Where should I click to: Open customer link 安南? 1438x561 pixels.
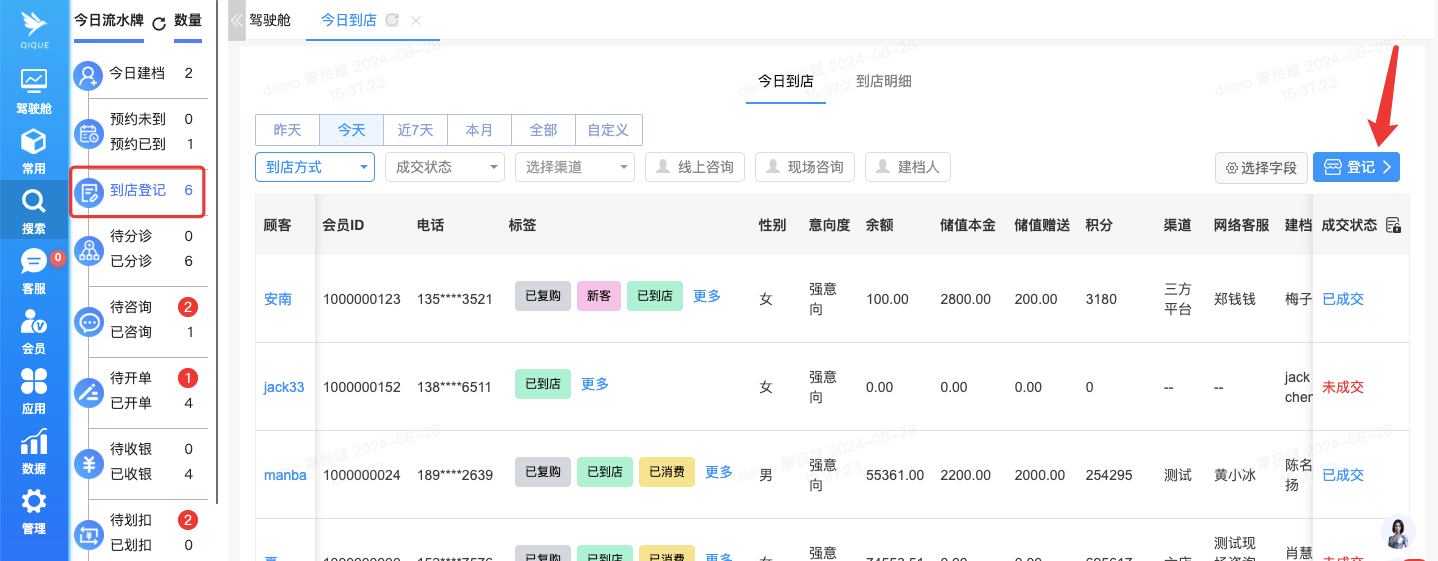278,298
